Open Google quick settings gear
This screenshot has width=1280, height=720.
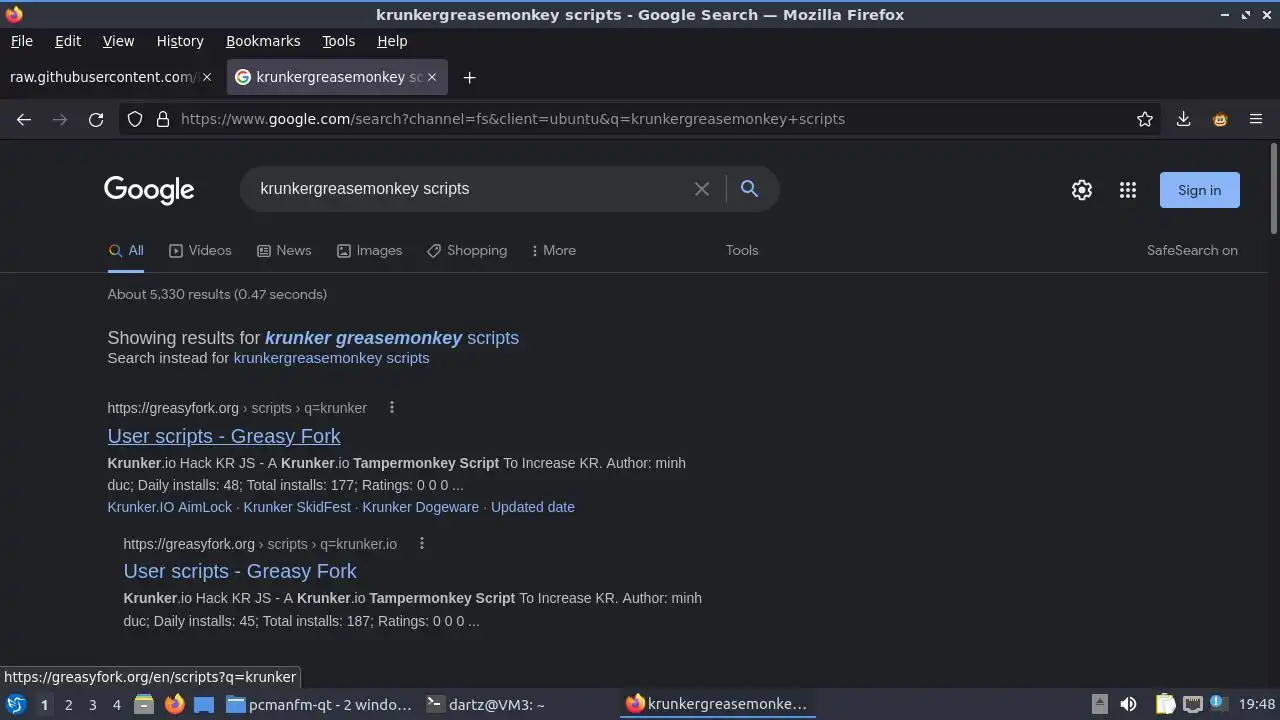[1082, 190]
